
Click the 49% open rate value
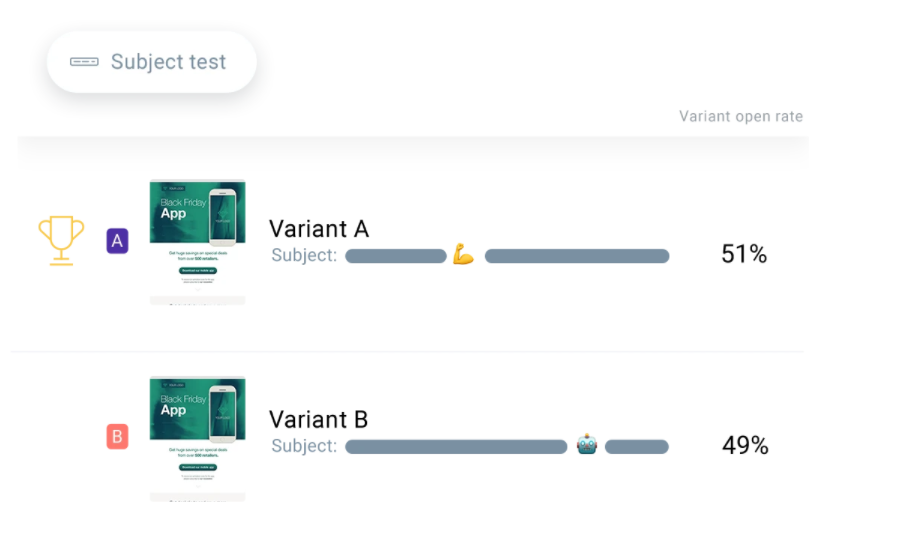click(745, 446)
